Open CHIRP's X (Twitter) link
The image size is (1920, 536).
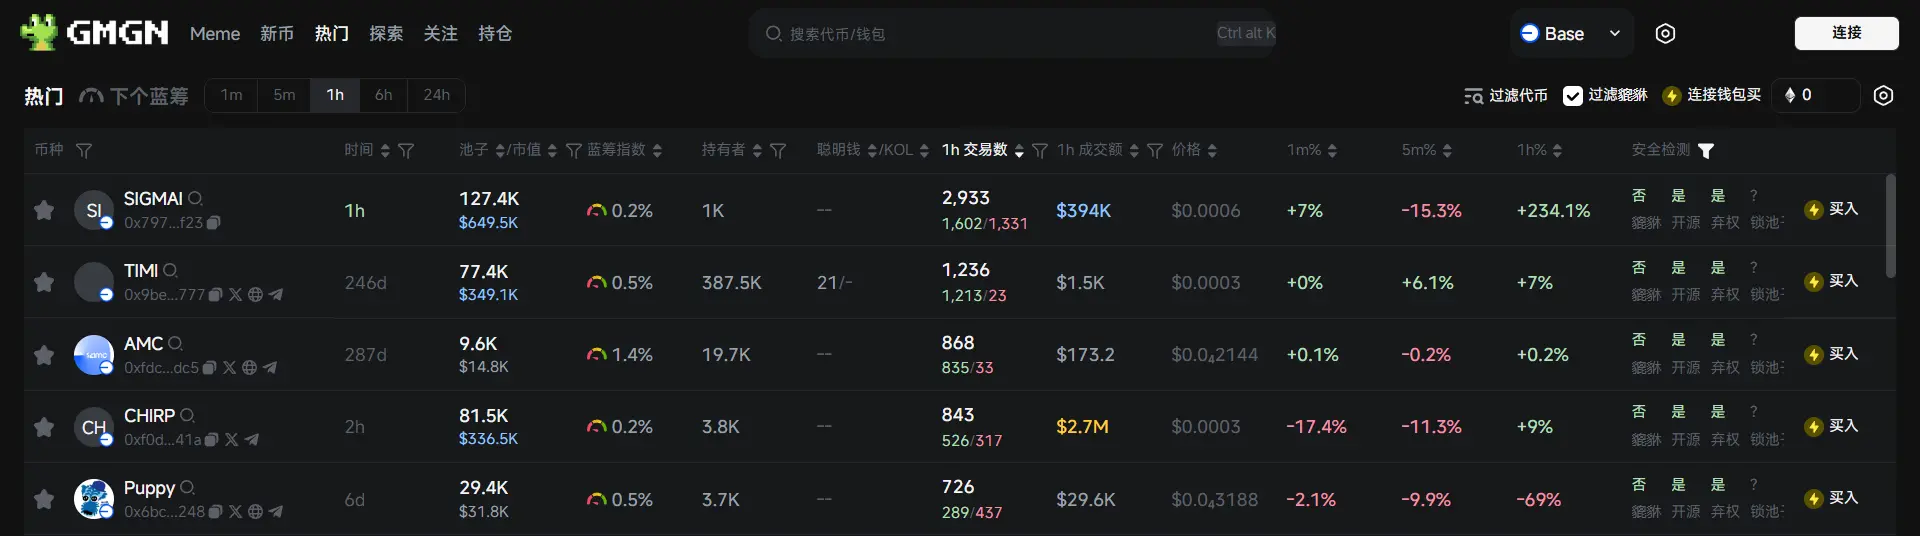[232, 440]
